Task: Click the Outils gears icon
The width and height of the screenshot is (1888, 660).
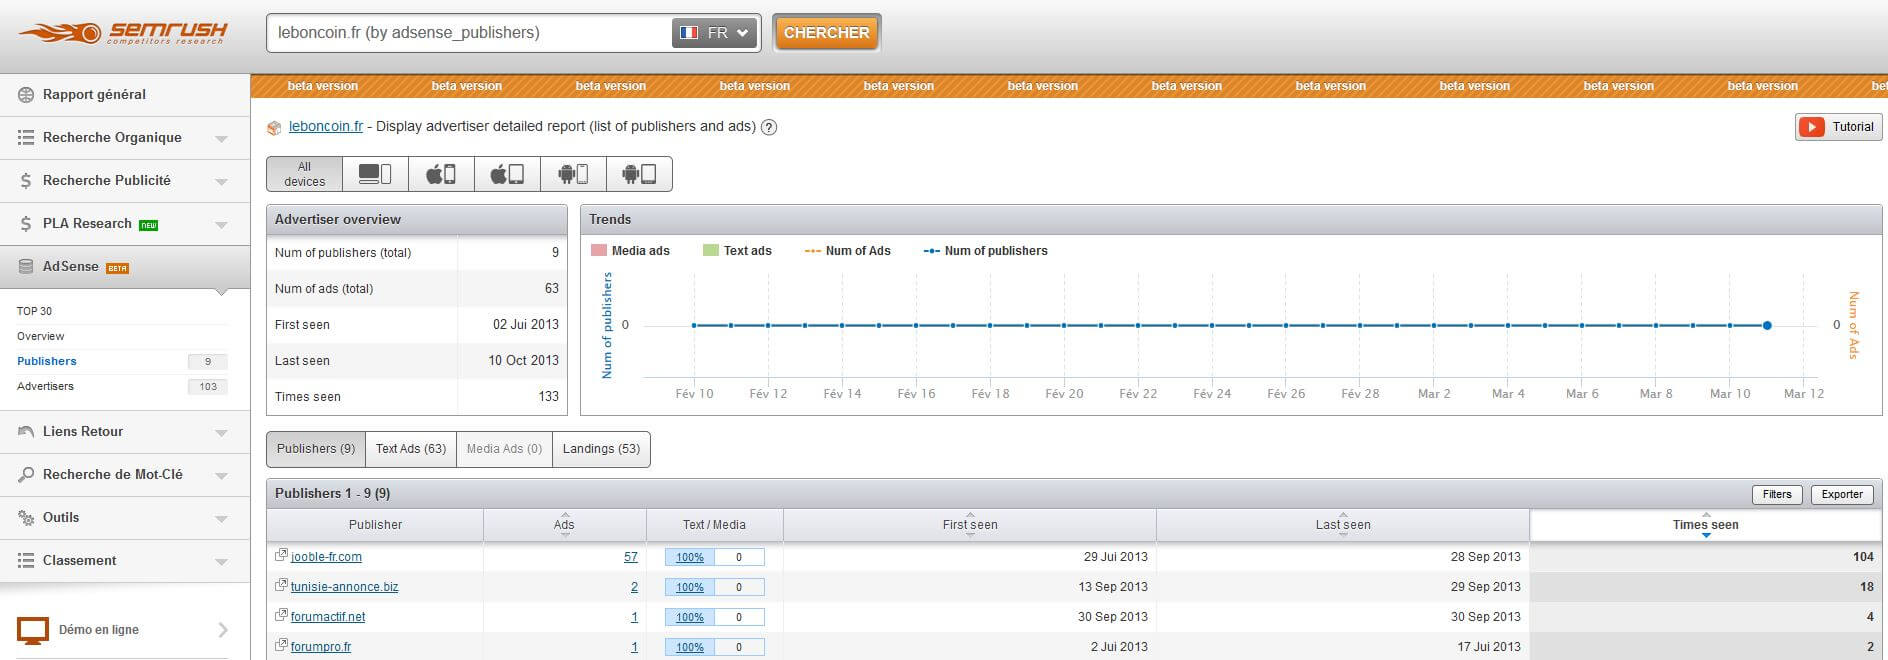Action: 26,518
